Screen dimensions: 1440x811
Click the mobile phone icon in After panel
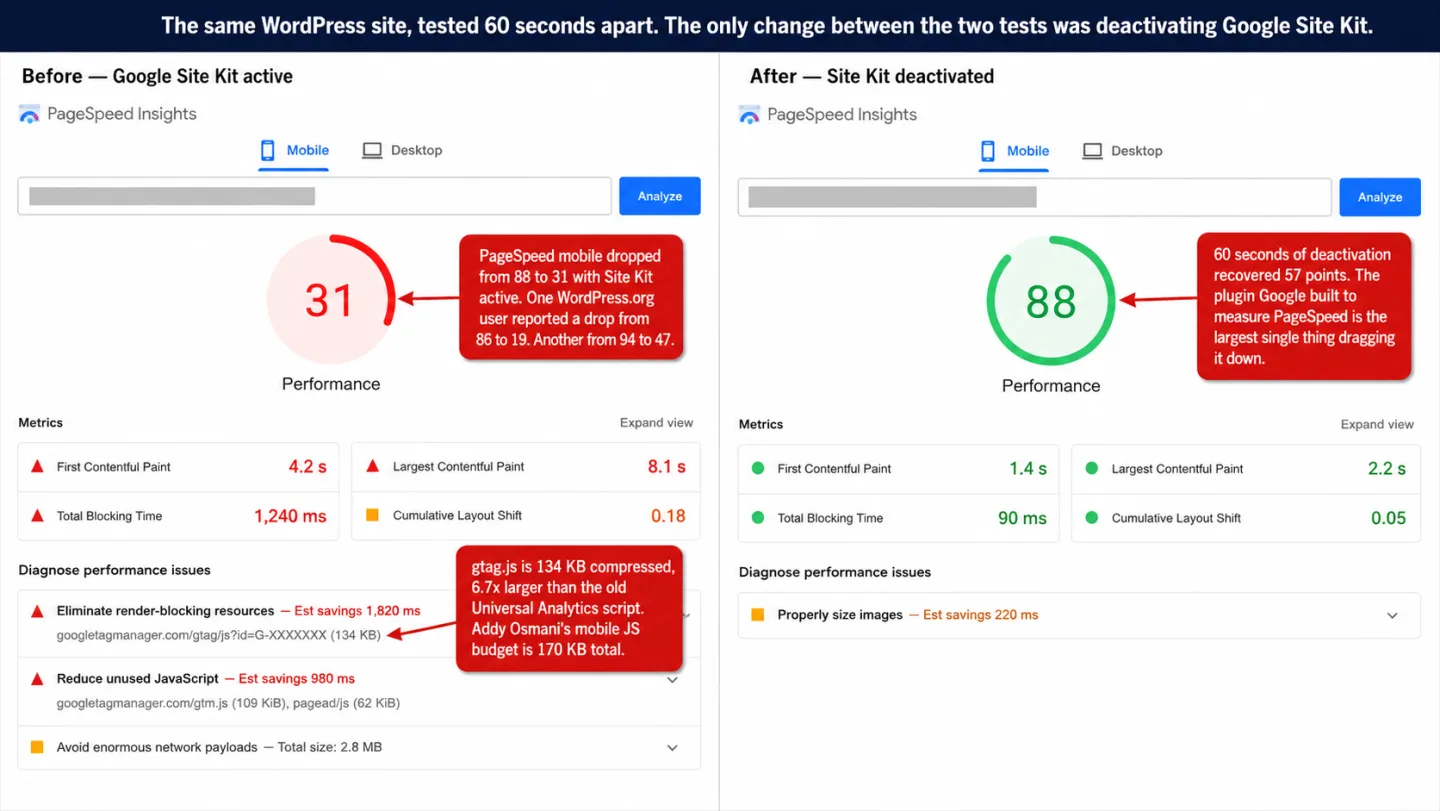(987, 151)
